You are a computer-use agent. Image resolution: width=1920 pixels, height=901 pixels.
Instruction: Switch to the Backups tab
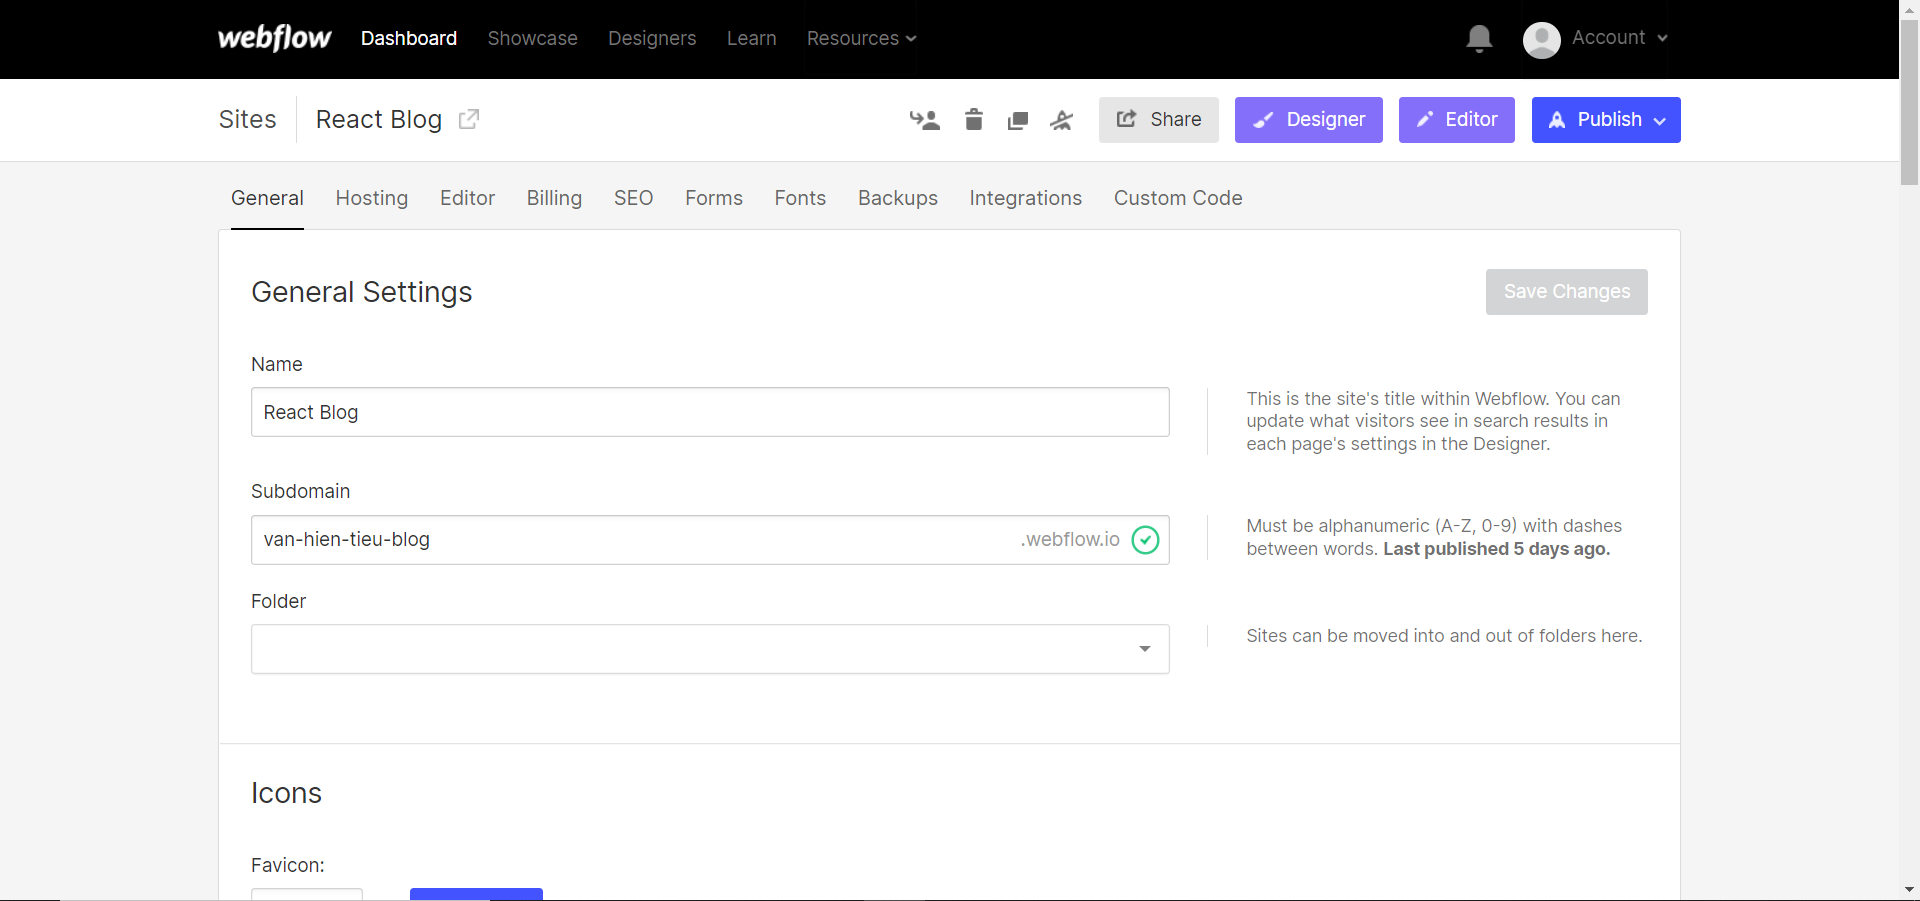[x=898, y=198]
